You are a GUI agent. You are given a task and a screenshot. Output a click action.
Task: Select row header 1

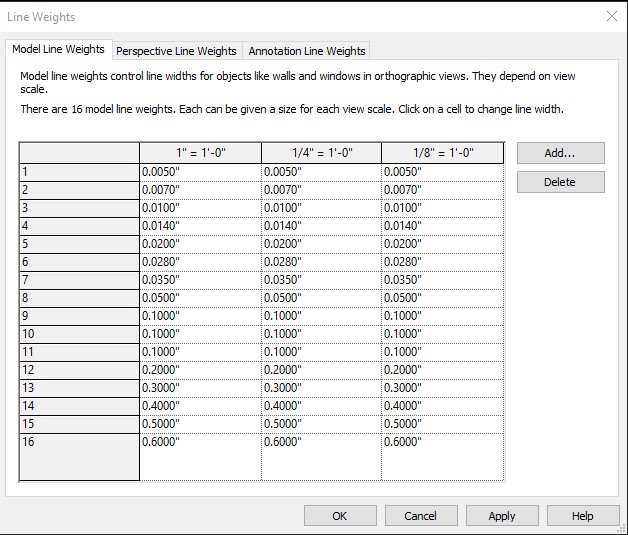(80, 172)
